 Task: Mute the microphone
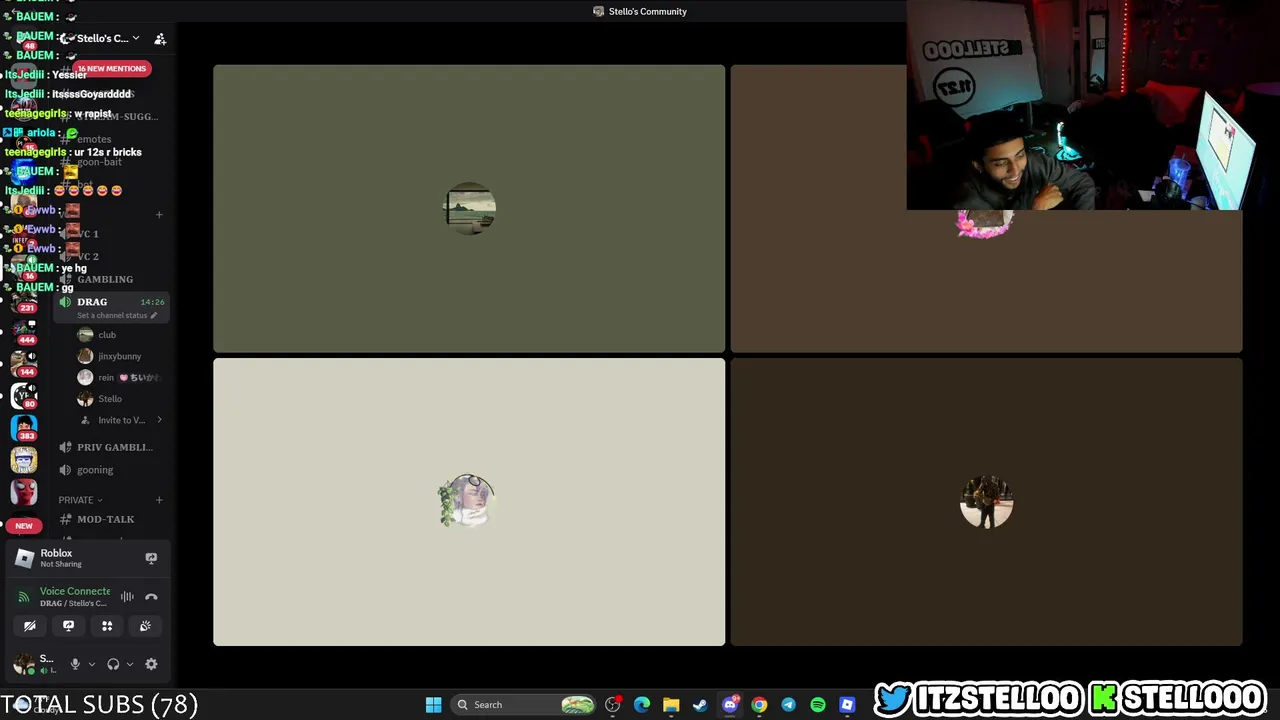click(75, 664)
